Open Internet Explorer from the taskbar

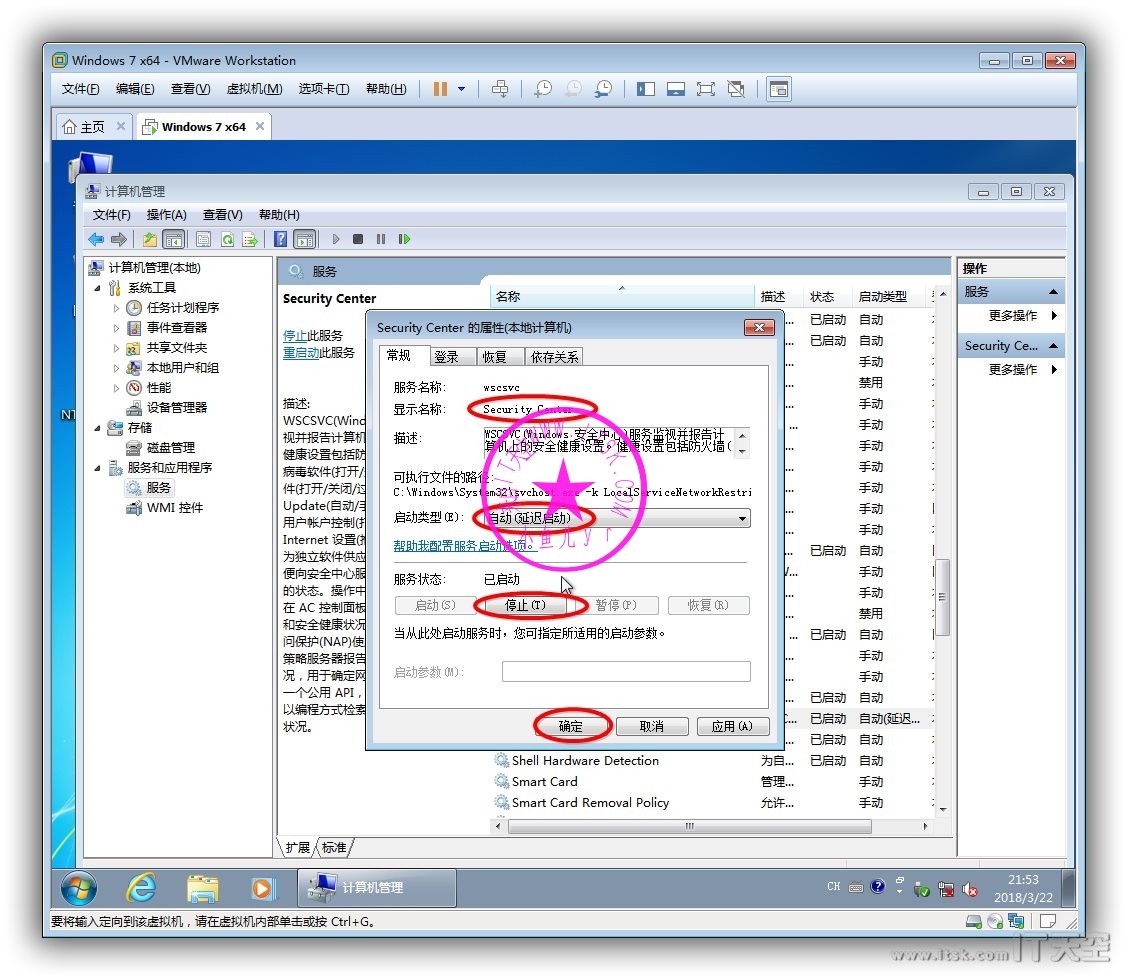(141, 887)
